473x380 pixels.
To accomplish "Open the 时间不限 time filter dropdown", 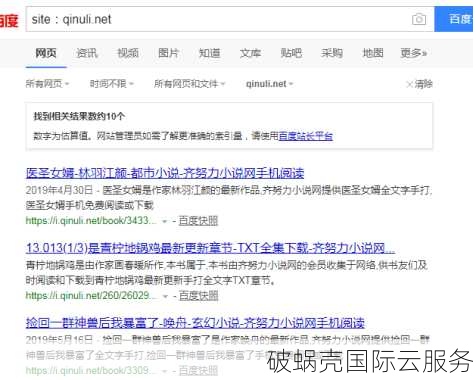I will tap(112, 83).
